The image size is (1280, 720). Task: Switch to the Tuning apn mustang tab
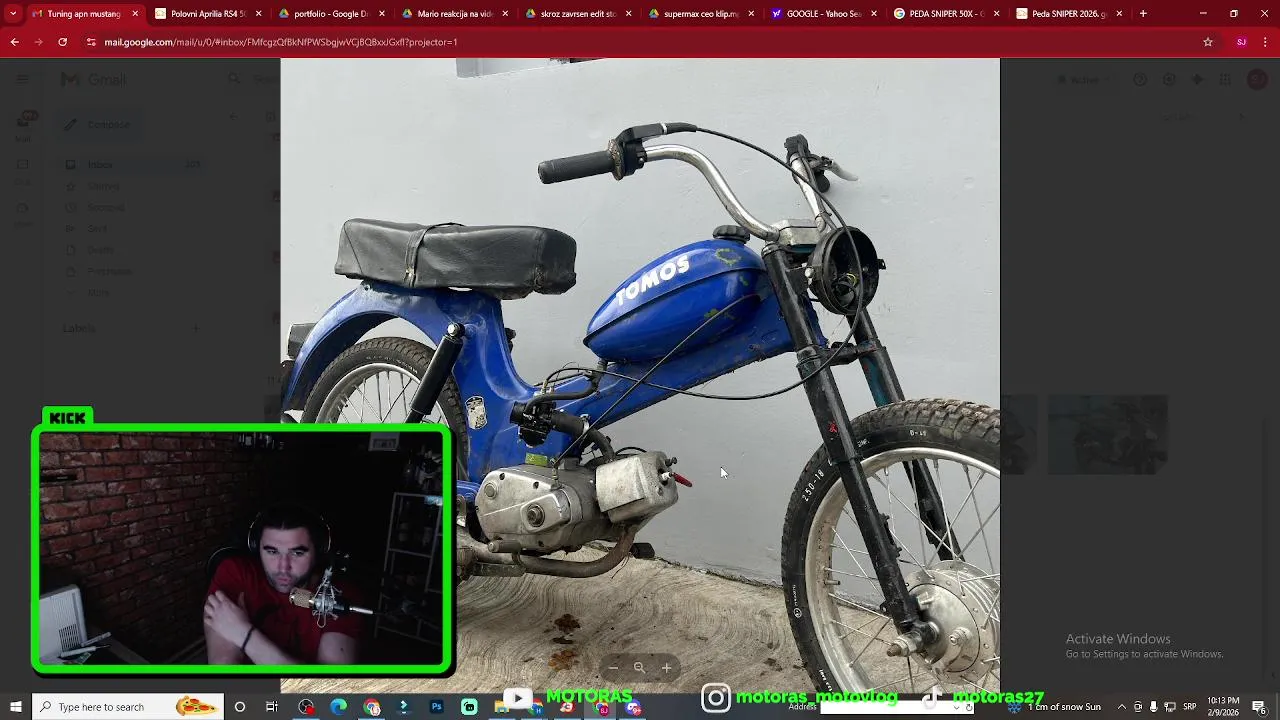pos(84,14)
